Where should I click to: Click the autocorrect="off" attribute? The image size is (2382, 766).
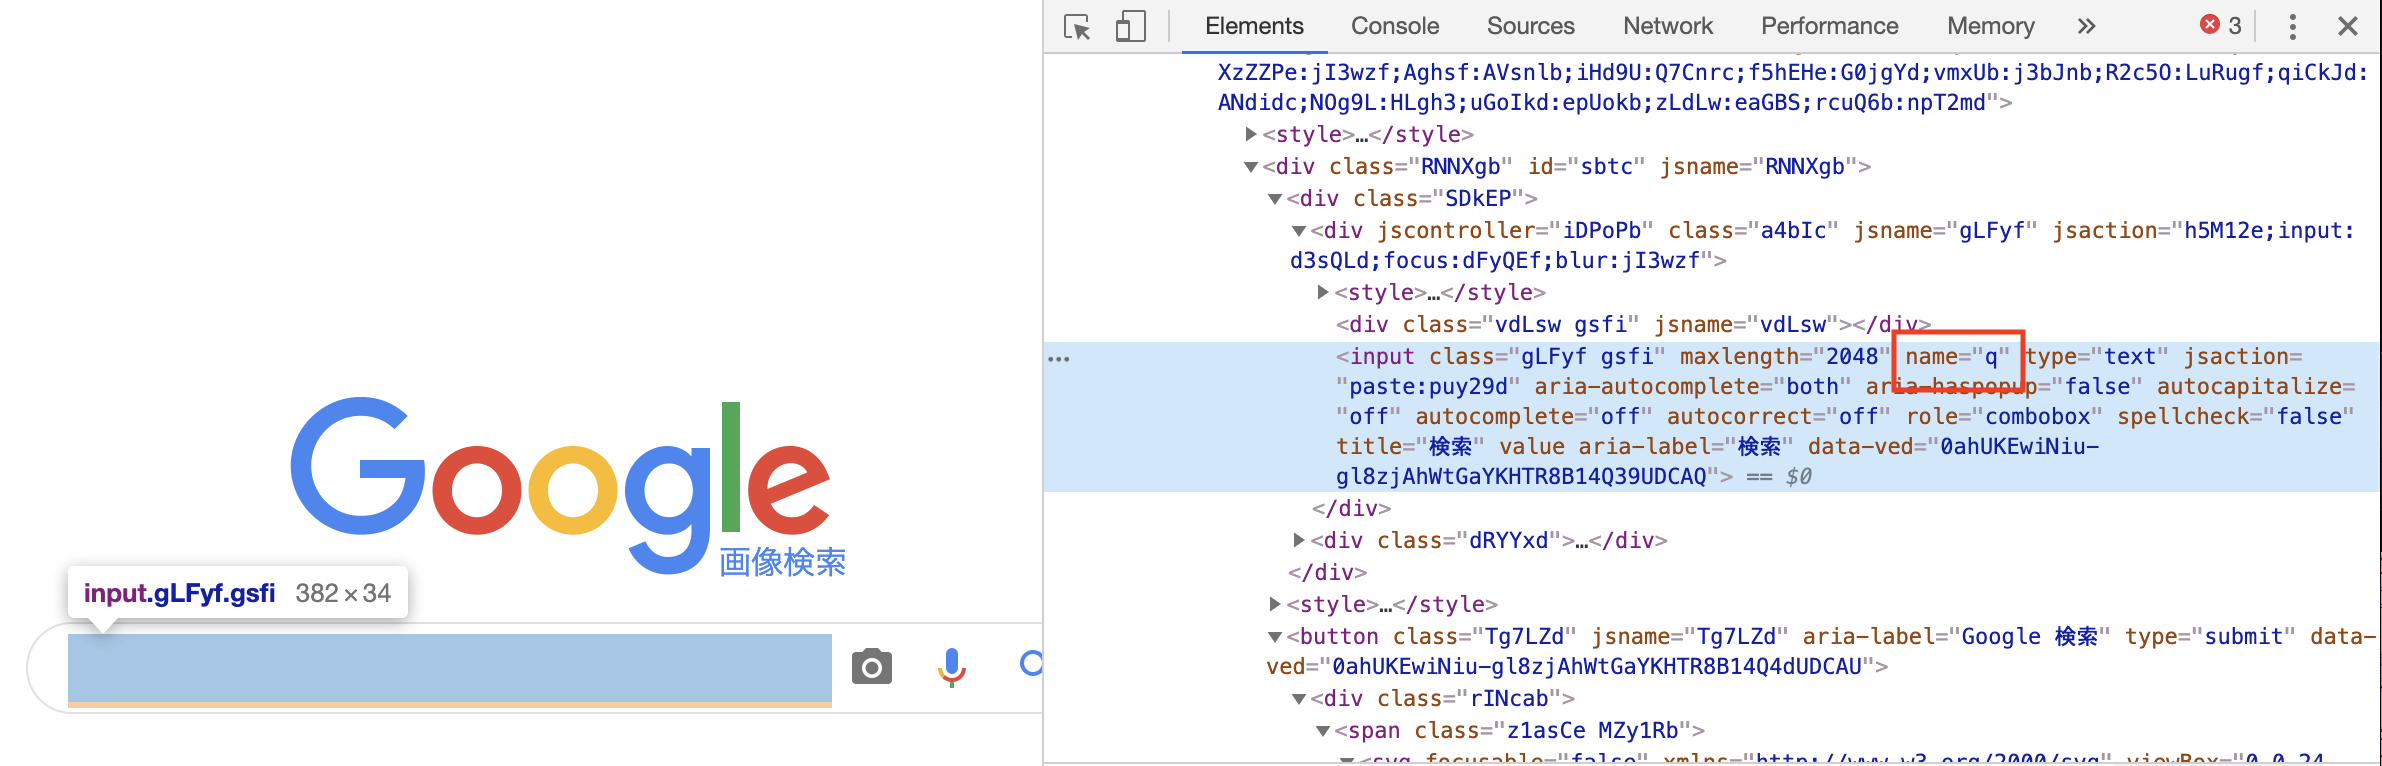(x=1779, y=417)
